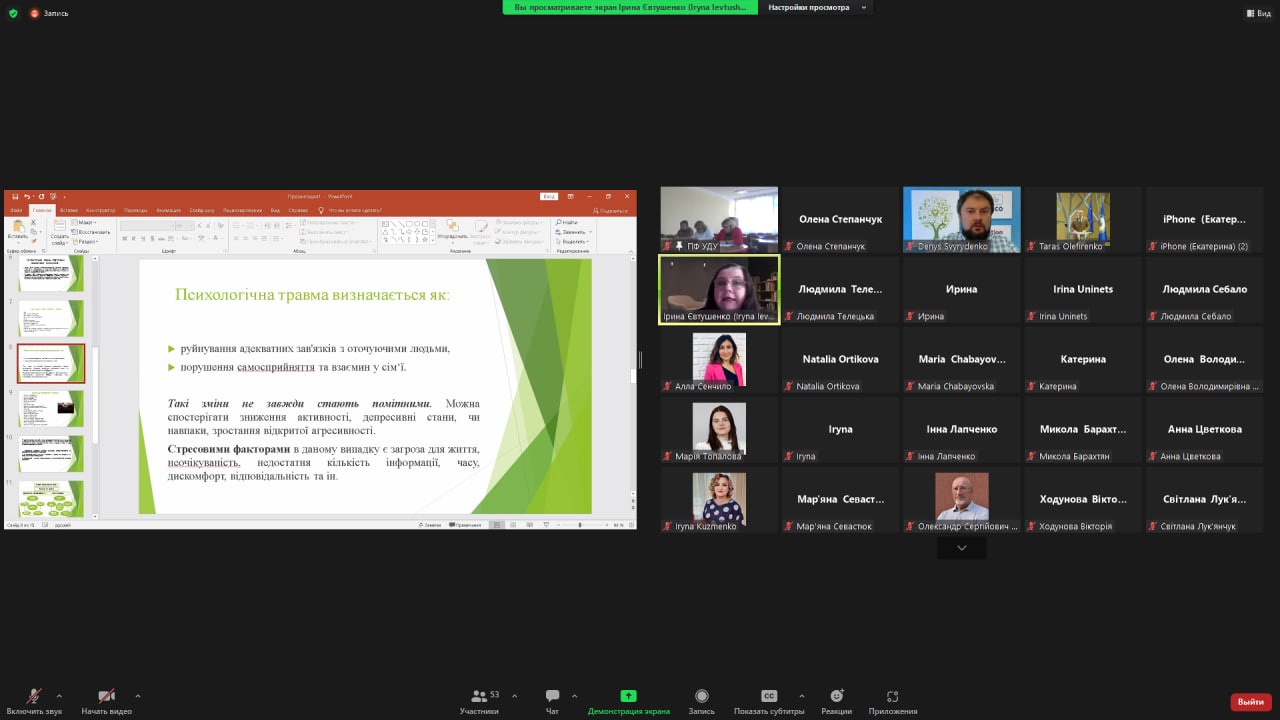The height and width of the screenshot is (720, 1280).
Task: Expand the arrow next to Участники
Action: 514,695
